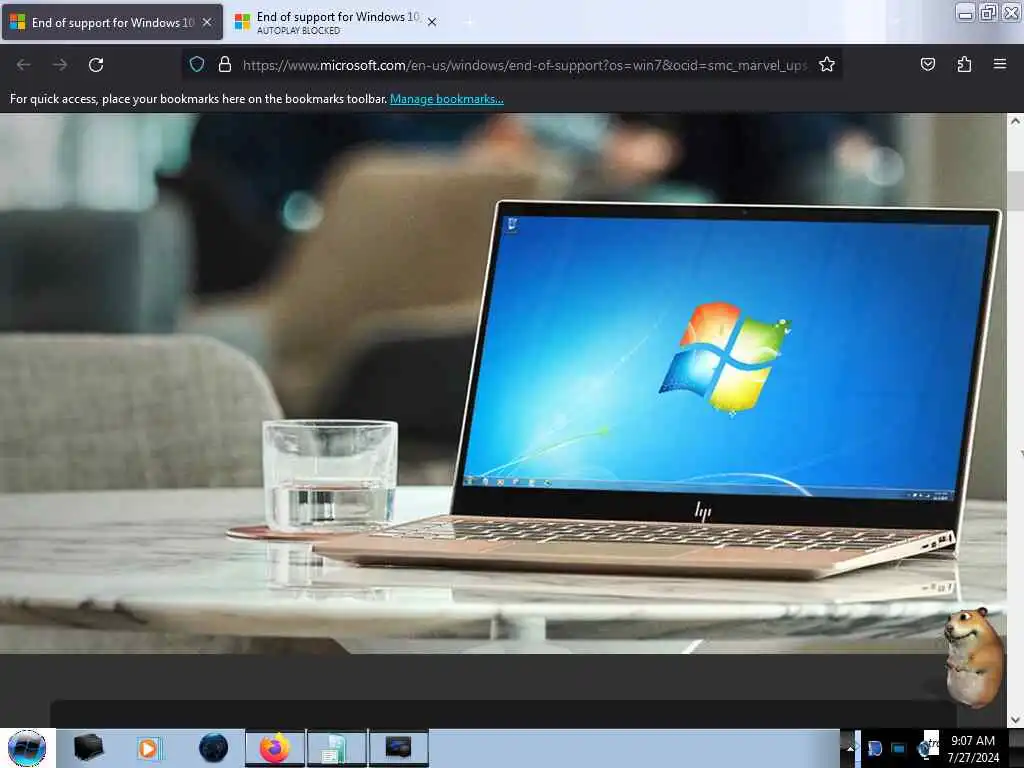Close the first End of support tab
The height and width of the screenshot is (768, 1024).
[x=206, y=22]
